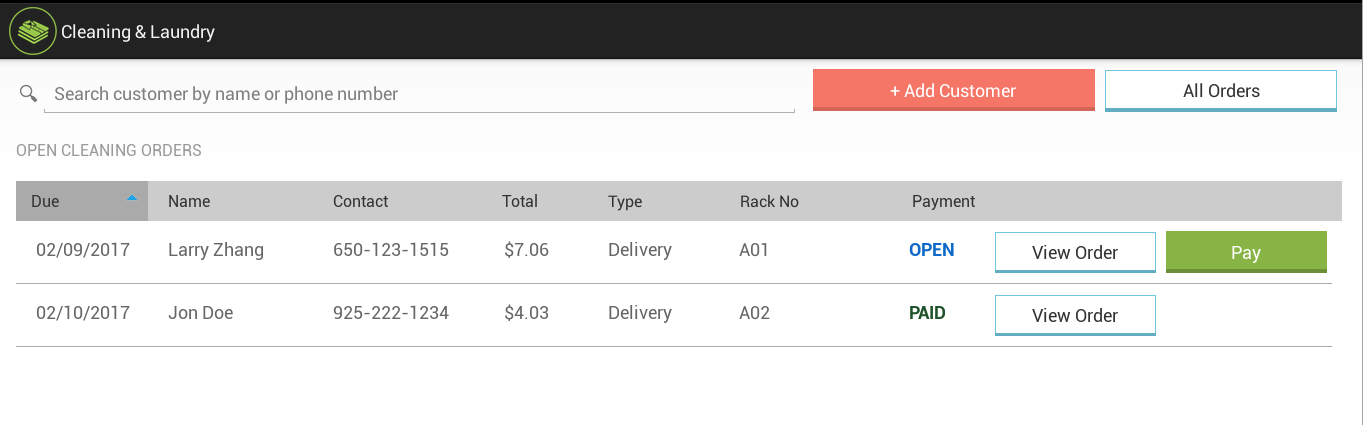Screen dimensions: 1363x425
Task: Click the Contact column header
Action: point(360,201)
